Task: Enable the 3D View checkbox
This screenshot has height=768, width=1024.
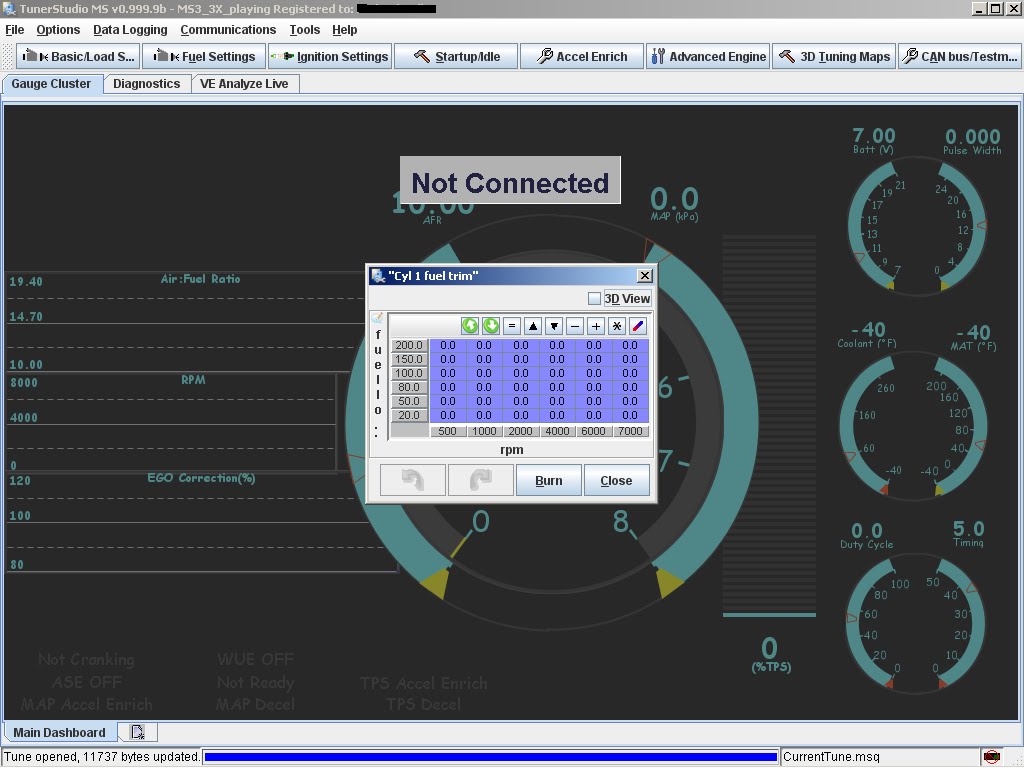Action: 594,298
